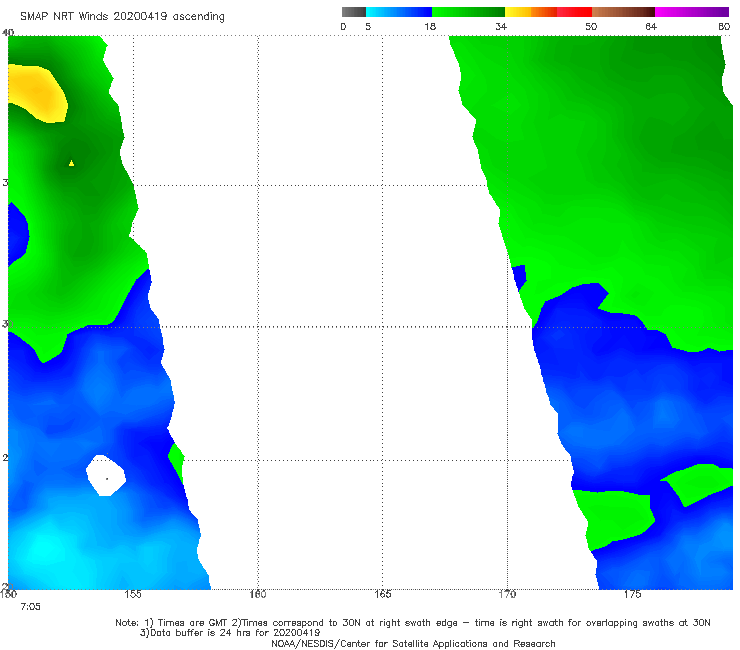This screenshot has height=650, width=740.
Task: Click the color bar label '34'
Action: (x=501, y=27)
